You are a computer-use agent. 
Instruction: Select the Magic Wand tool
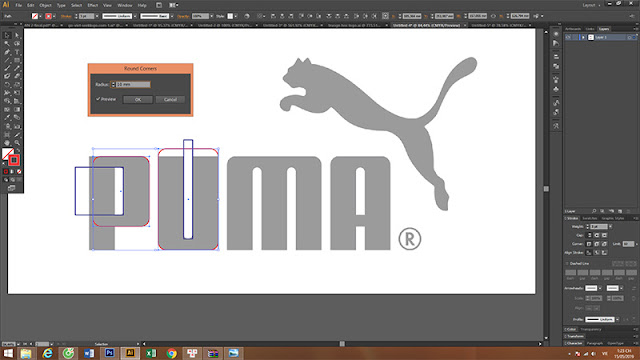pyautogui.click(x=7, y=43)
